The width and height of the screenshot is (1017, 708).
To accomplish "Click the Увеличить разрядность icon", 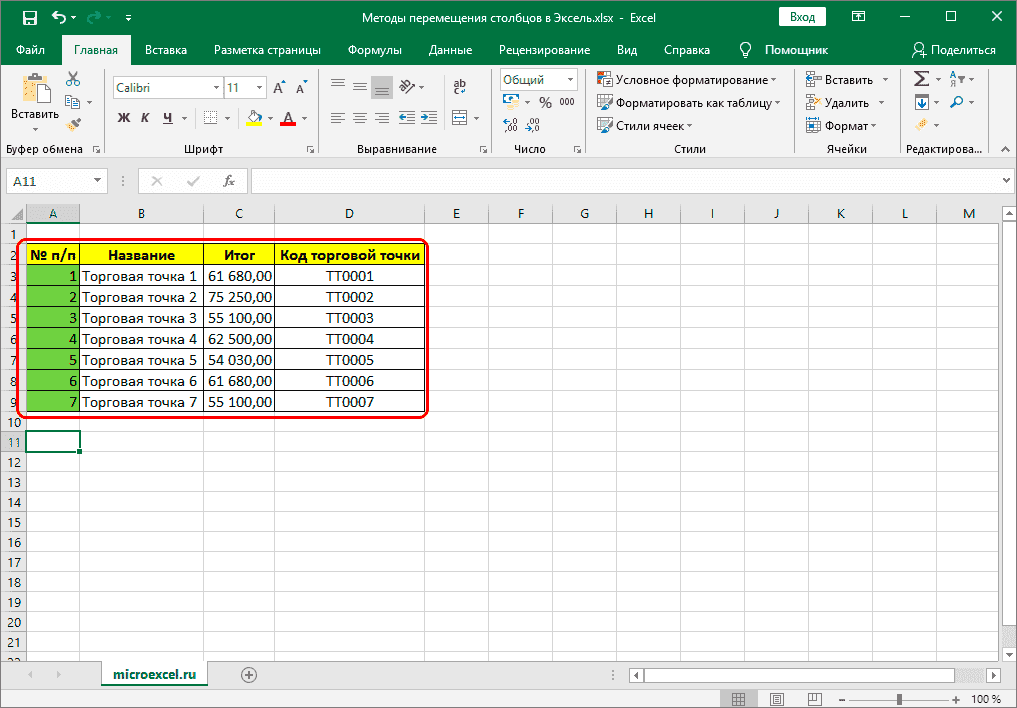I will pyautogui.click(x=510, y=124).
